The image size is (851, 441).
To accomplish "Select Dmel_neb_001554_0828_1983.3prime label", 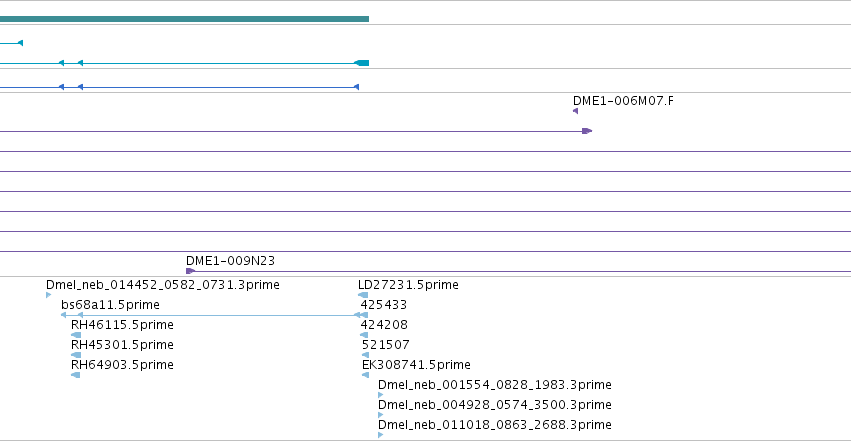I will tap(495, 385).
